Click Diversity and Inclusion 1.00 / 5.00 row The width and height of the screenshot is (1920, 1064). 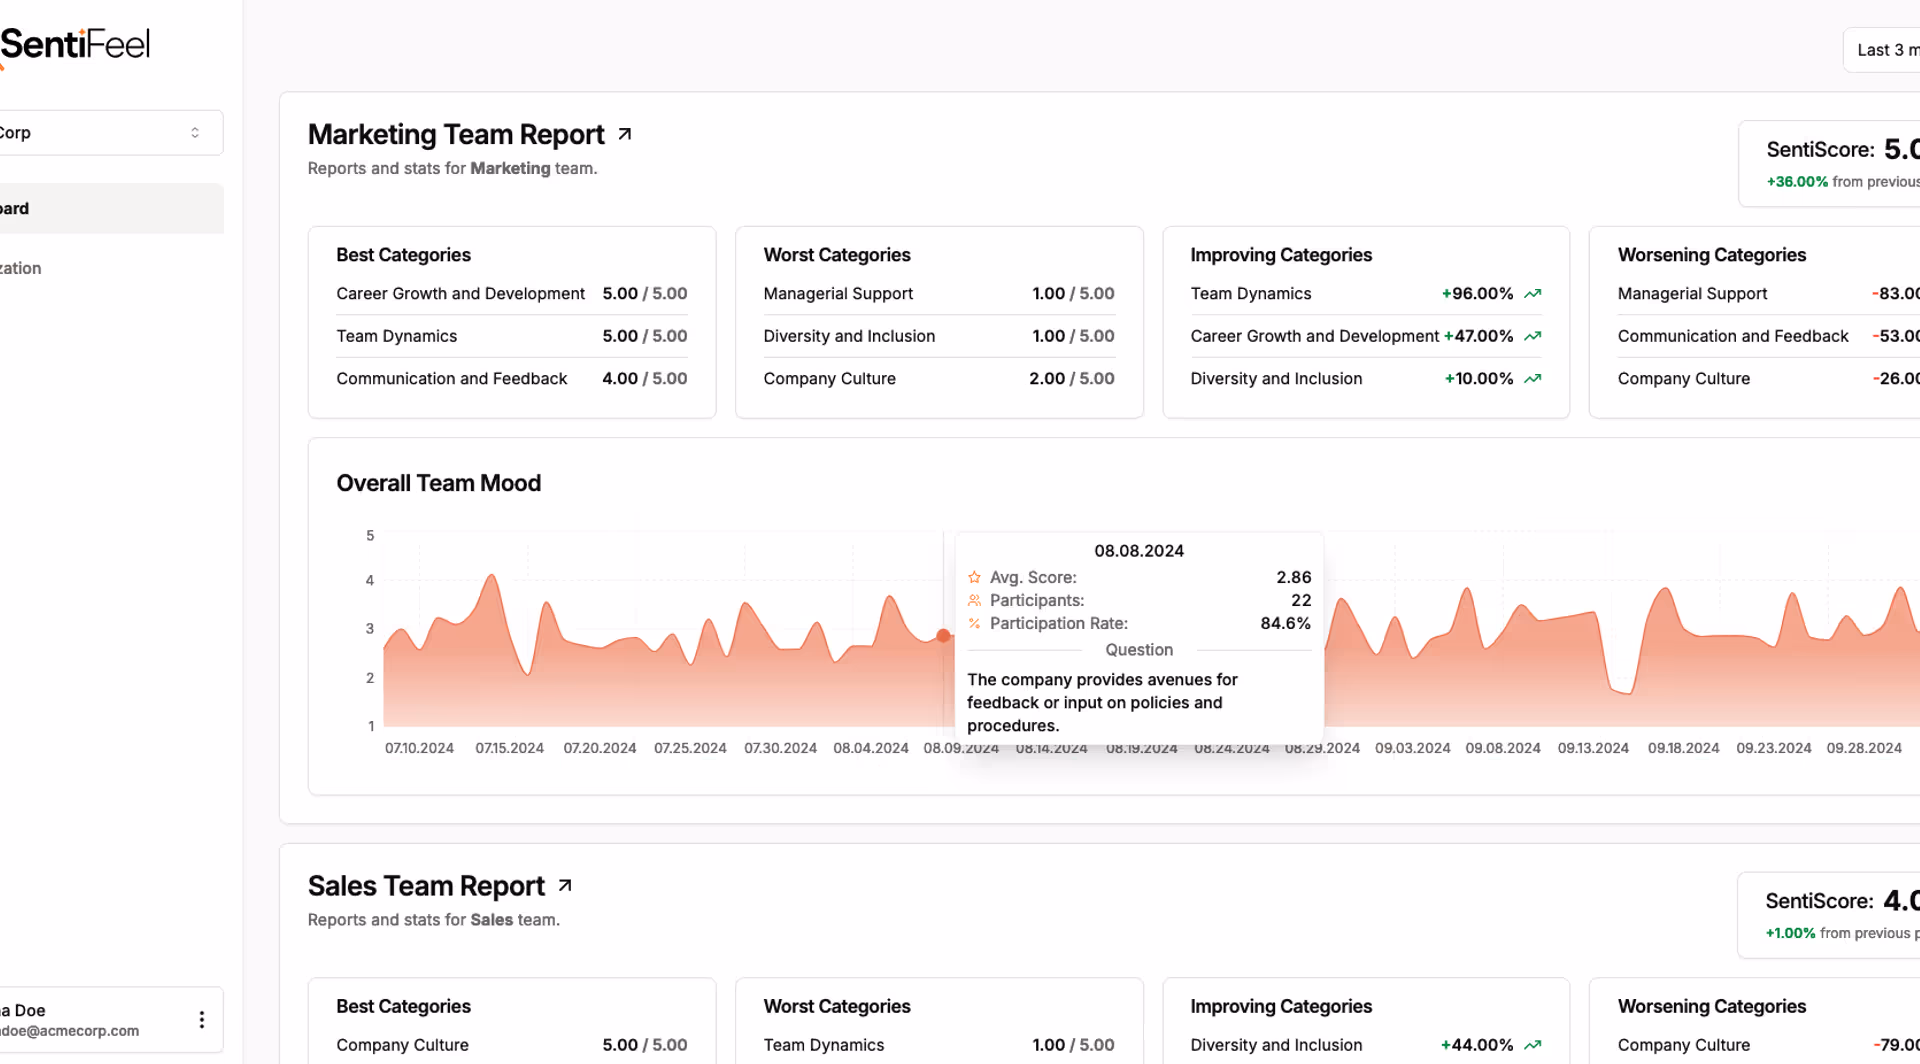click(939, 336)
